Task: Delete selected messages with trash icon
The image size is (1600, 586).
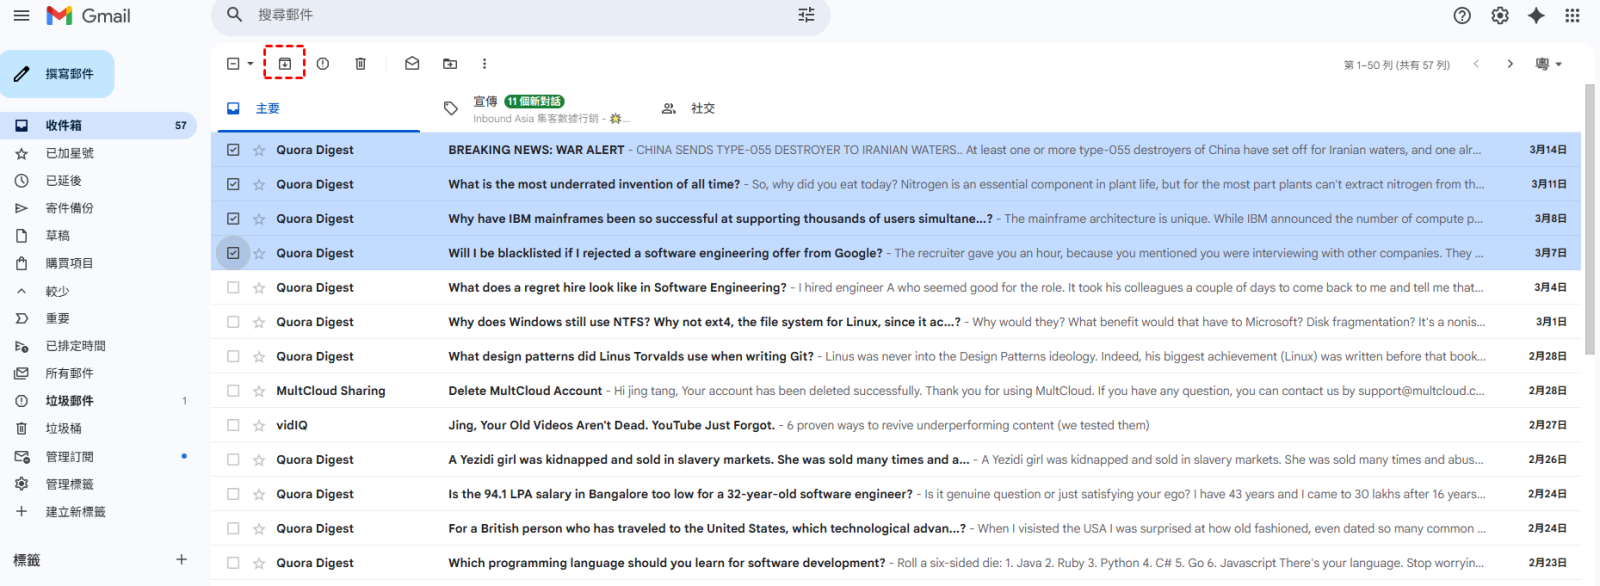Action: [361, 63]
